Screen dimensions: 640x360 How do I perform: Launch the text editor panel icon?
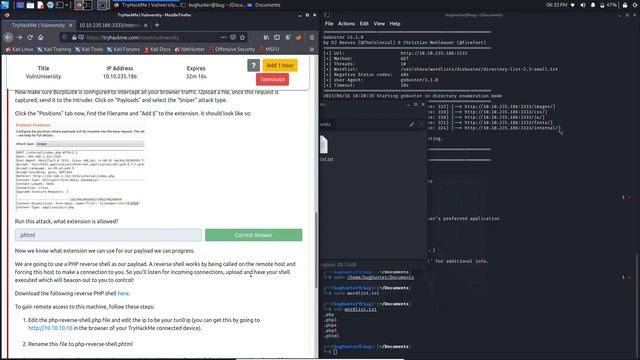coord(40,5)
